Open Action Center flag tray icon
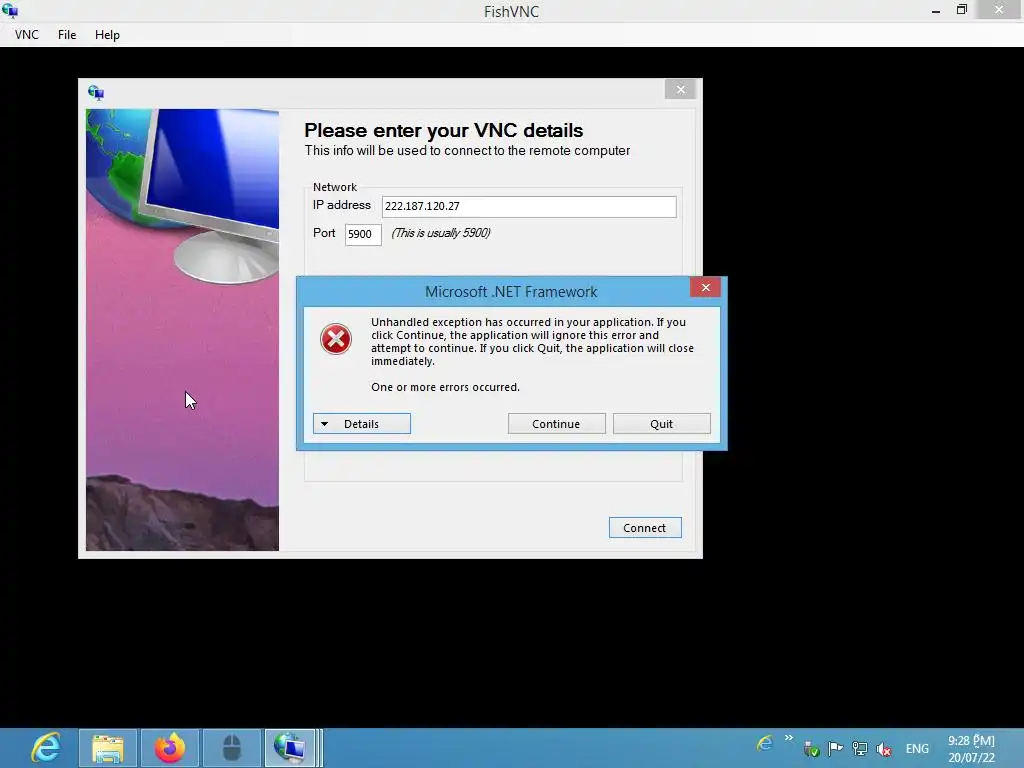This screenshot has height=768, width=1024. coord(835,748)
